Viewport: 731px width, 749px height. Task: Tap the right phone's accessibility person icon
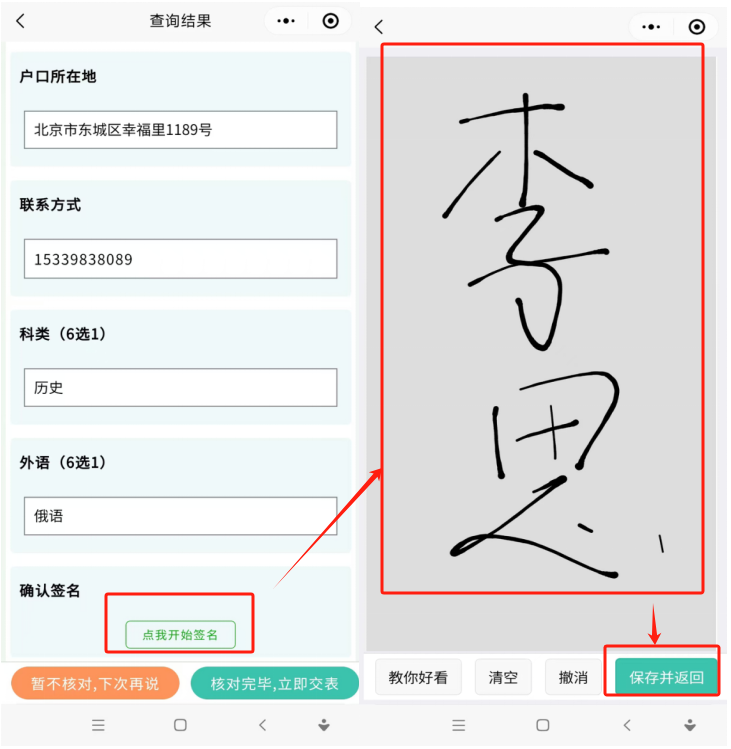[x=689, y=725]
